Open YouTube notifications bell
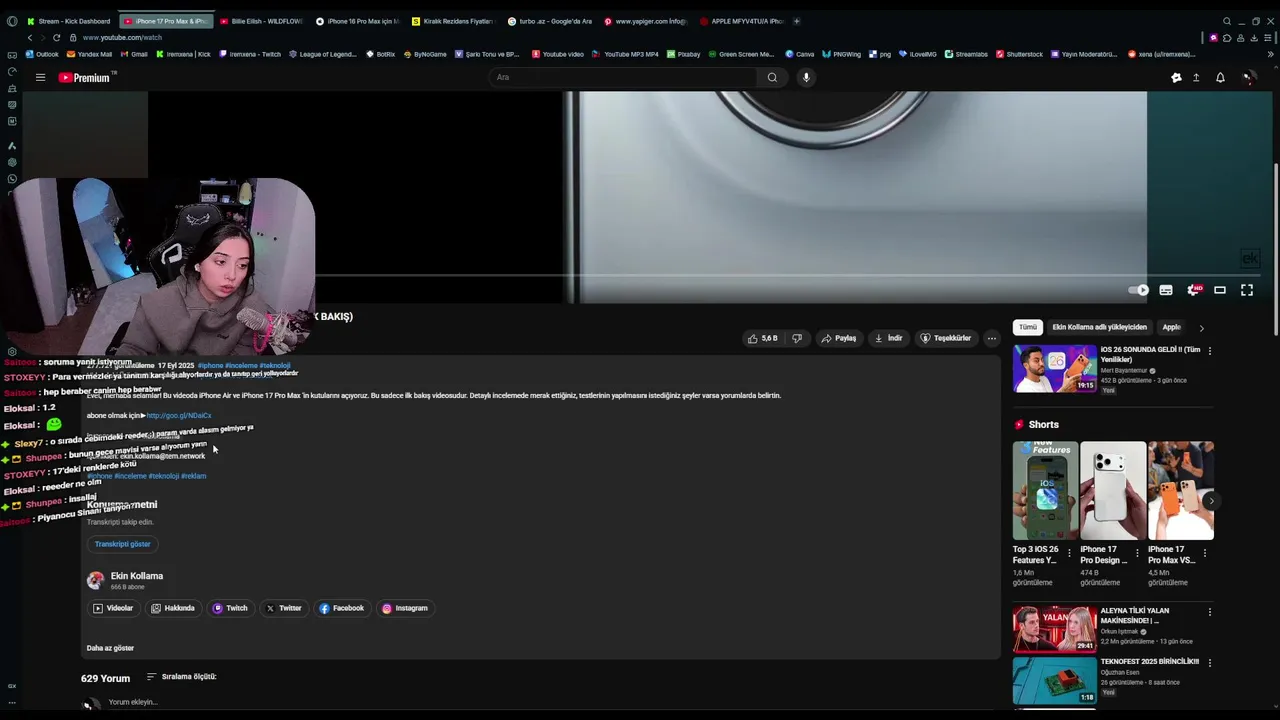The width and height of the screenshot is (1280, 720). click(x=1220, y=77)
